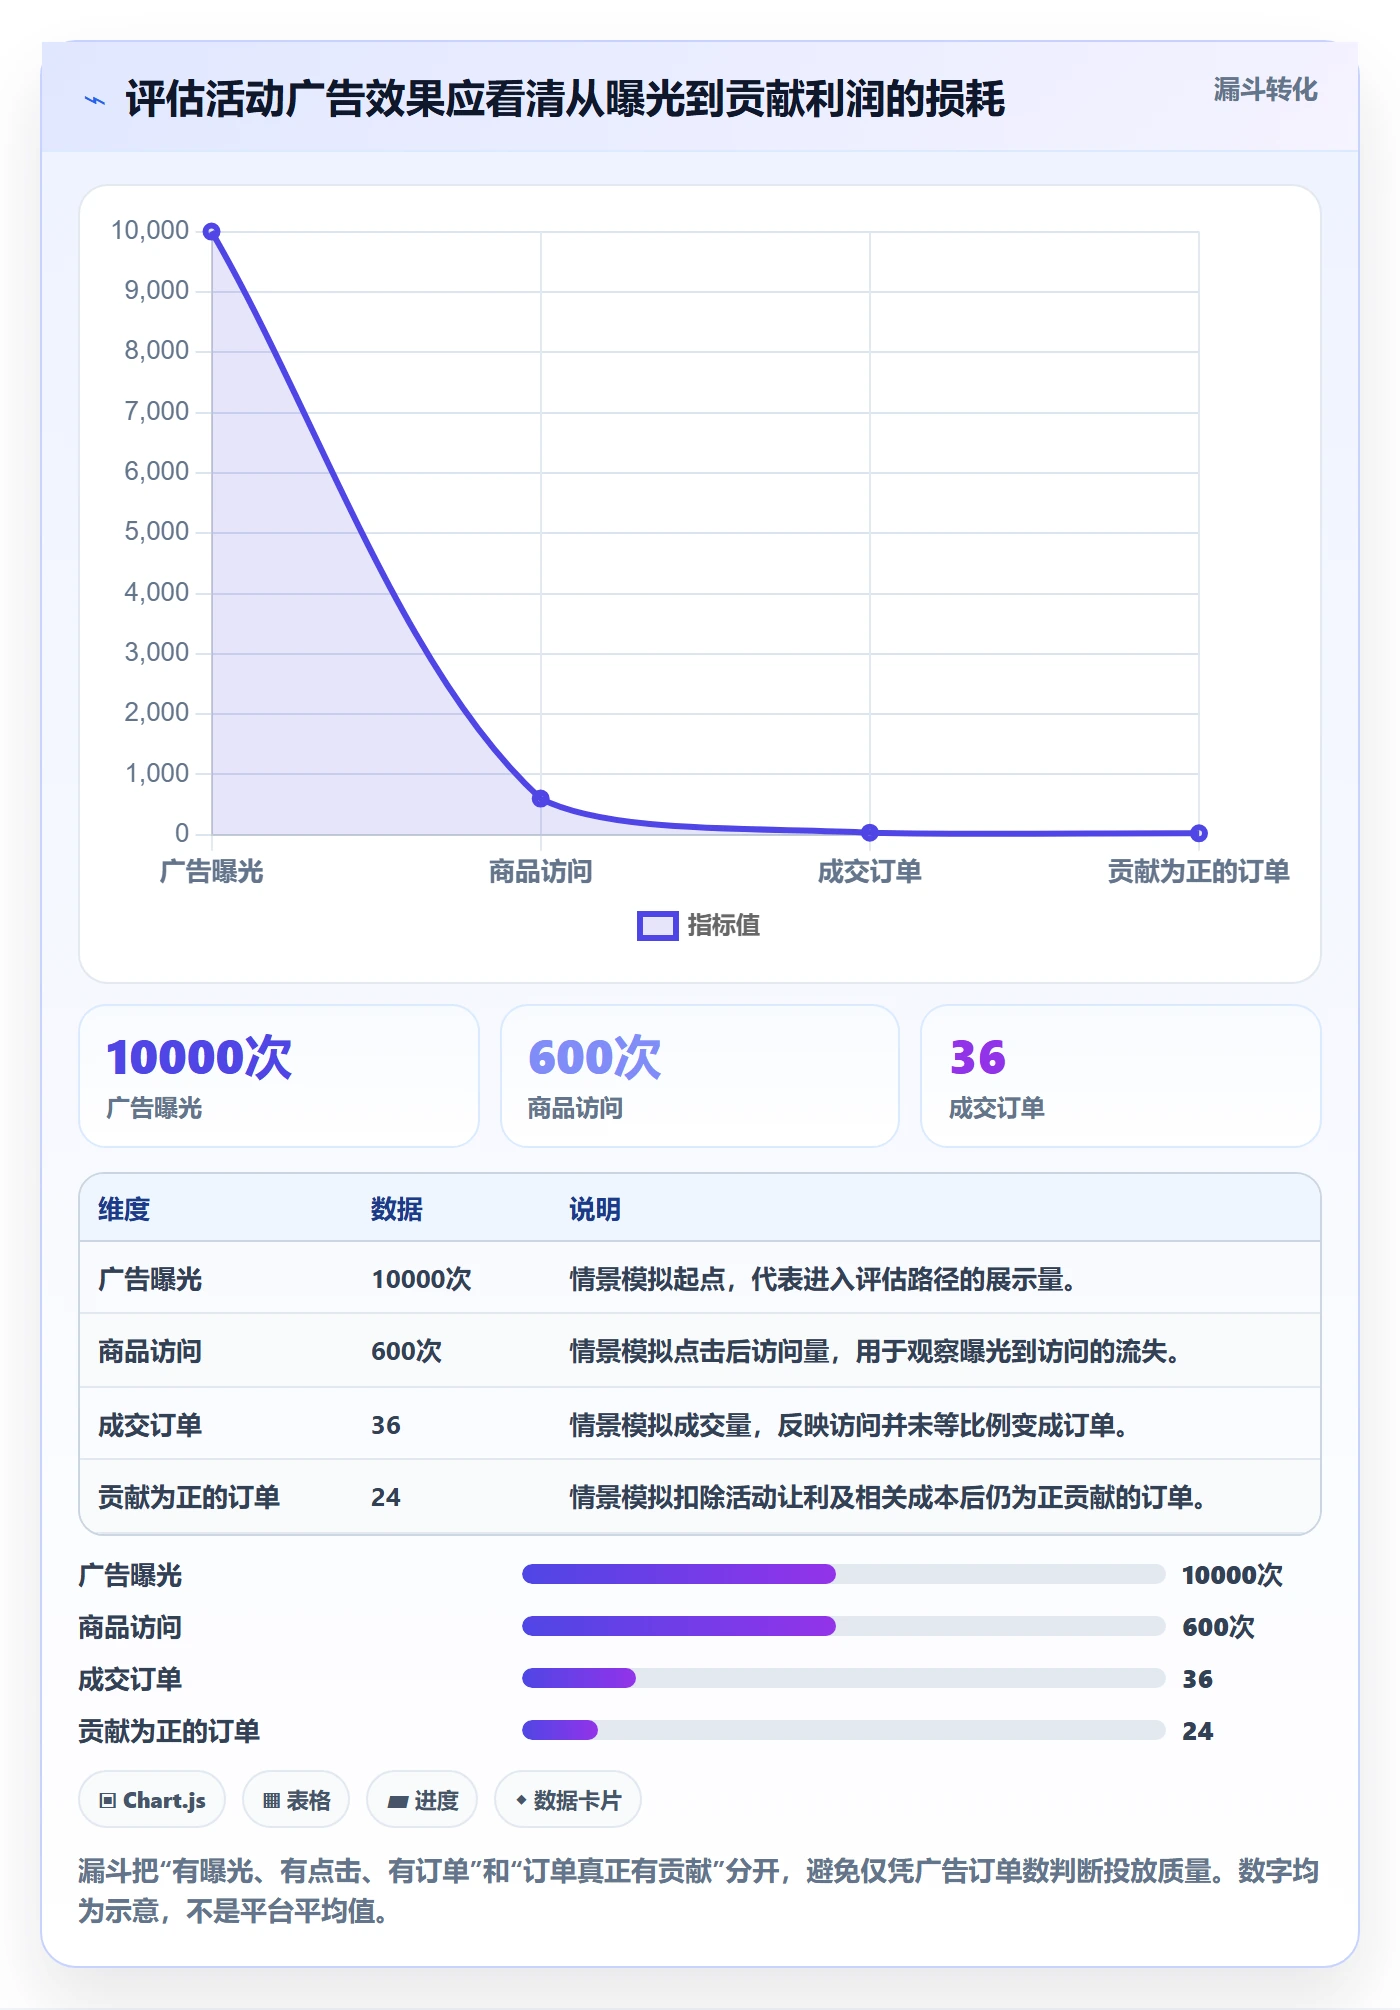The height and width of the screenshot is (2010, 1400).
Task: Click the title 评估活动广告效果应看清从曝光到贡献利润的损耗
Action: (x=565, y=100)
